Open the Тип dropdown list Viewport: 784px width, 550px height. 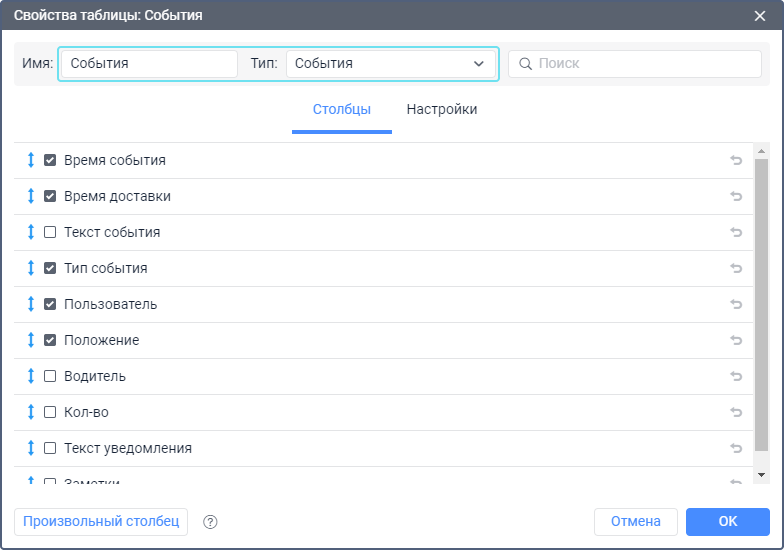390,63
